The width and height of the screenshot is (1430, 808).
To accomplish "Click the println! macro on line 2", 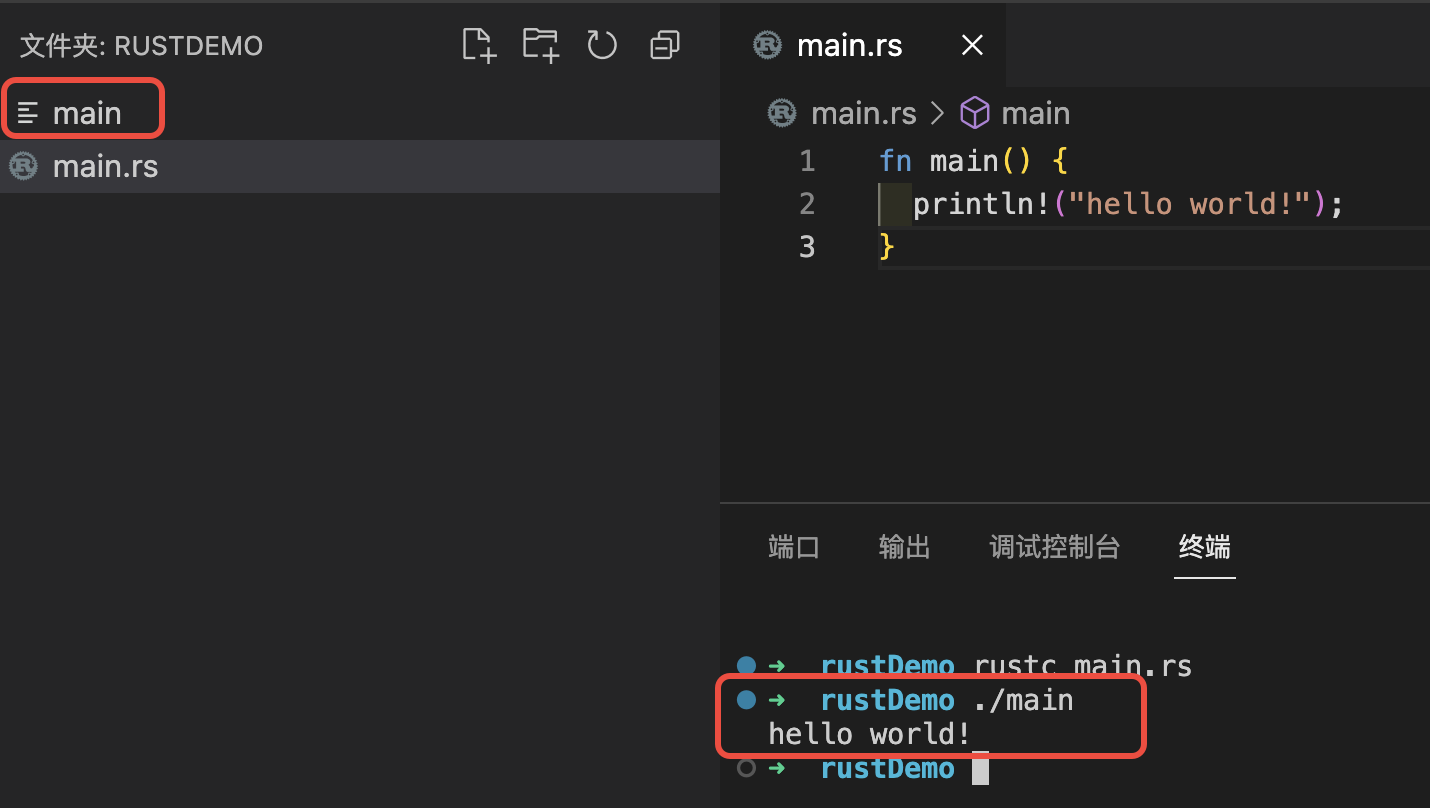I will [980, 204].
